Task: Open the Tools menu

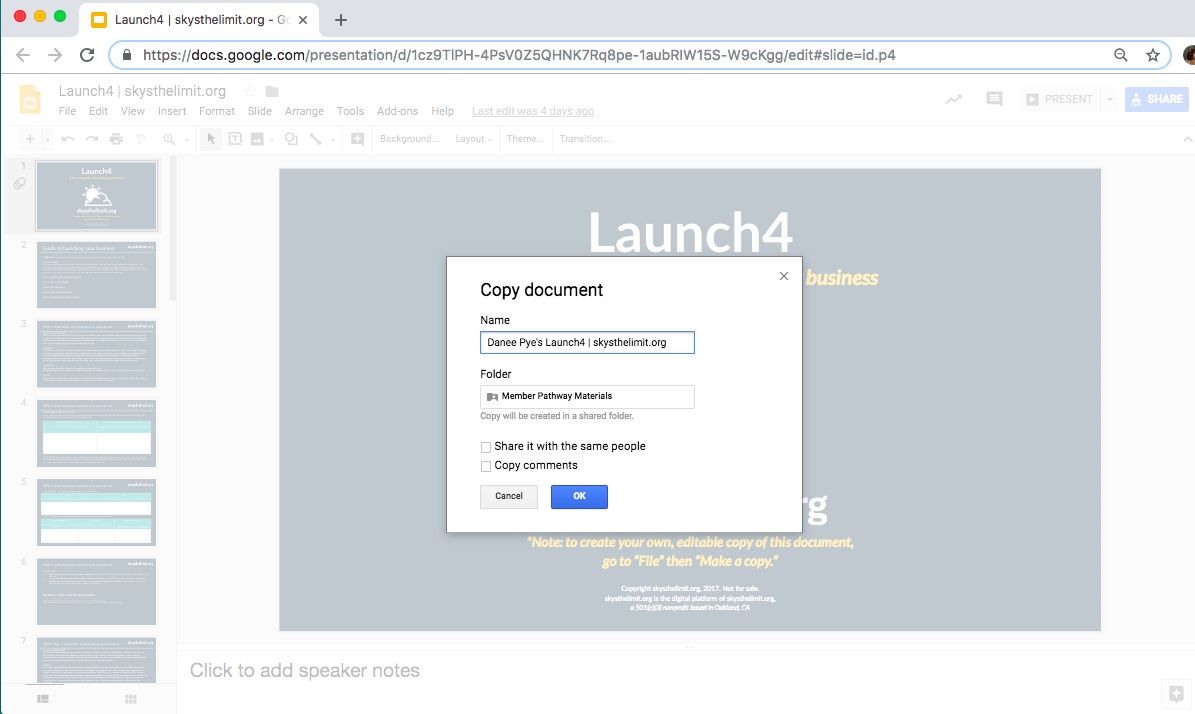Action: click(351, 111)
